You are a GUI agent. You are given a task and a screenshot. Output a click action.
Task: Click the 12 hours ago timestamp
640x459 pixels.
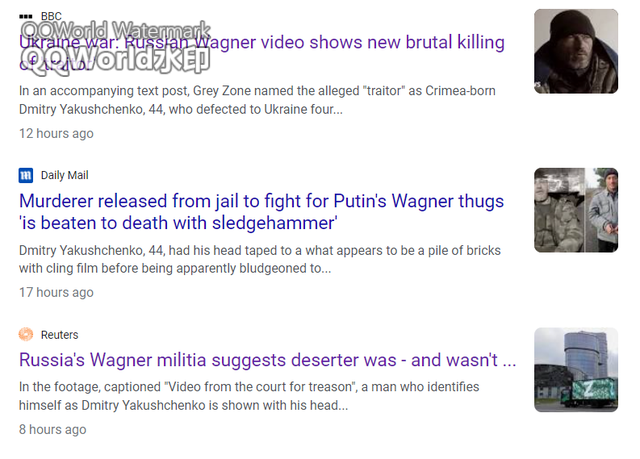click(56, 133)
